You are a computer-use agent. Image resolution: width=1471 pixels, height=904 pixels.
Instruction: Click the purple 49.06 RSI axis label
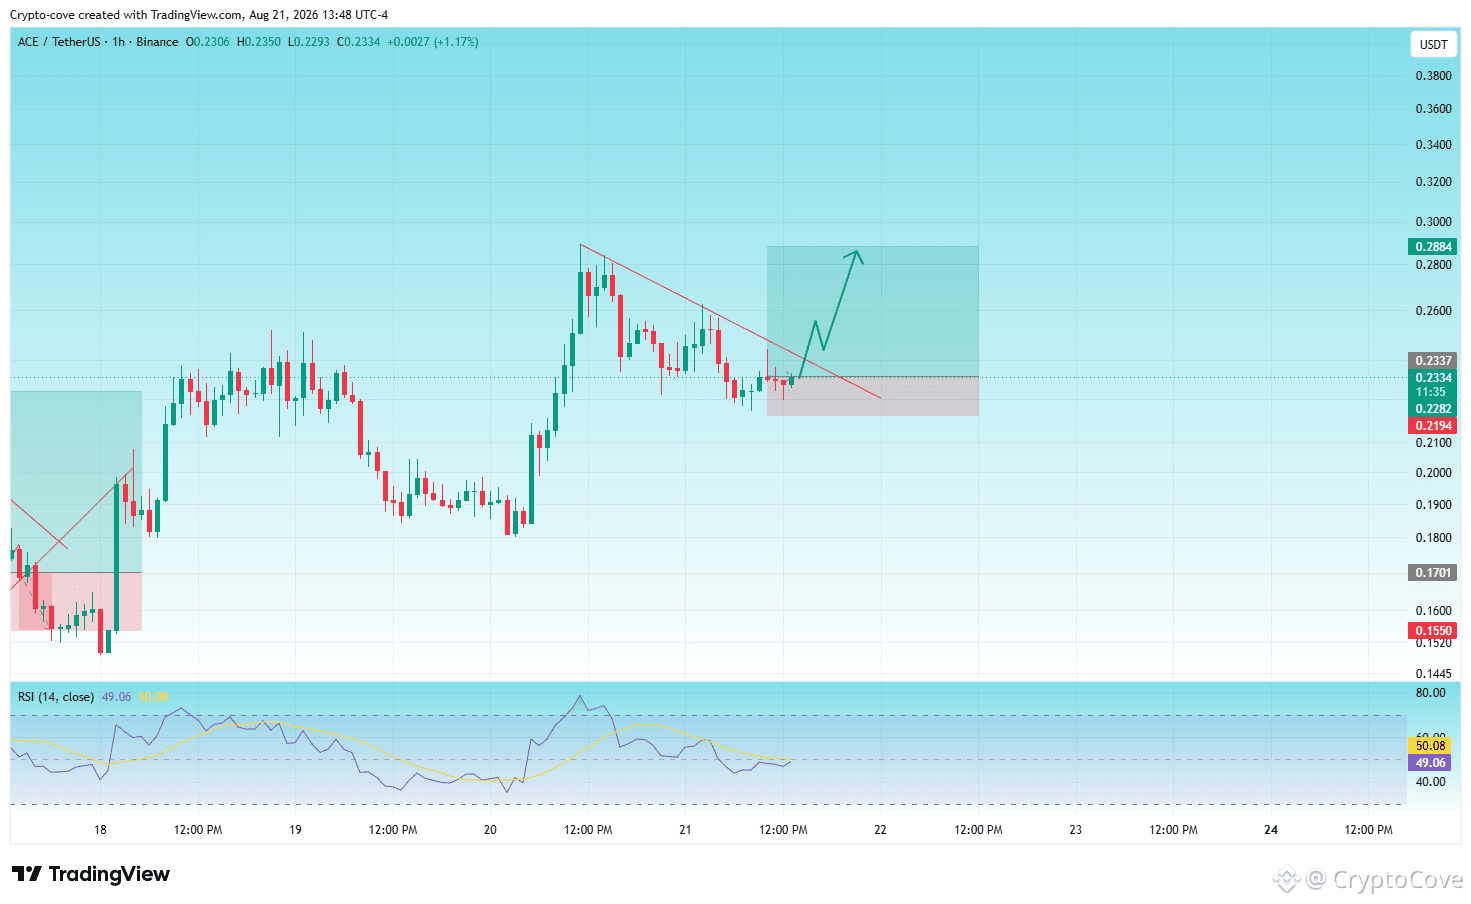tap(1431, 763)
